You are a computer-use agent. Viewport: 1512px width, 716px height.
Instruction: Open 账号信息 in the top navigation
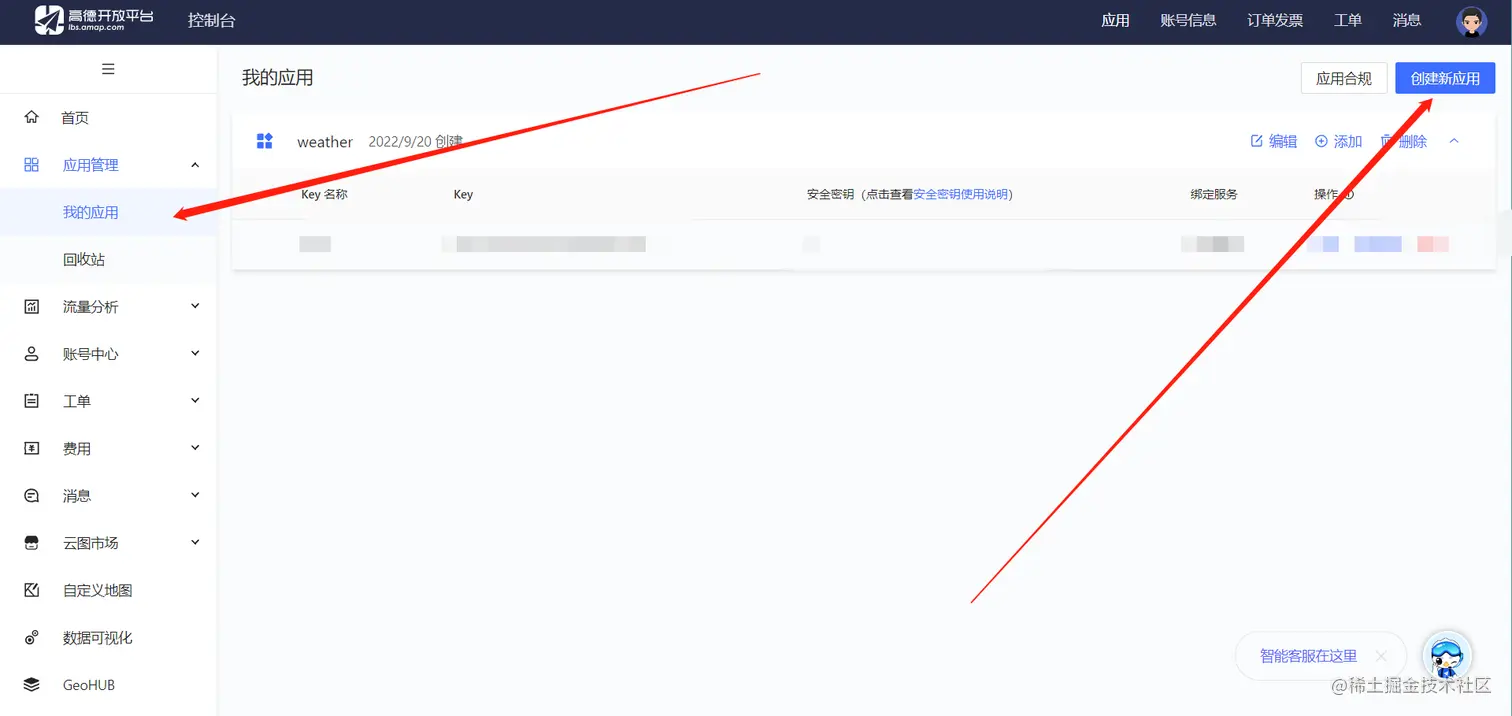[x=1188, y=20]
